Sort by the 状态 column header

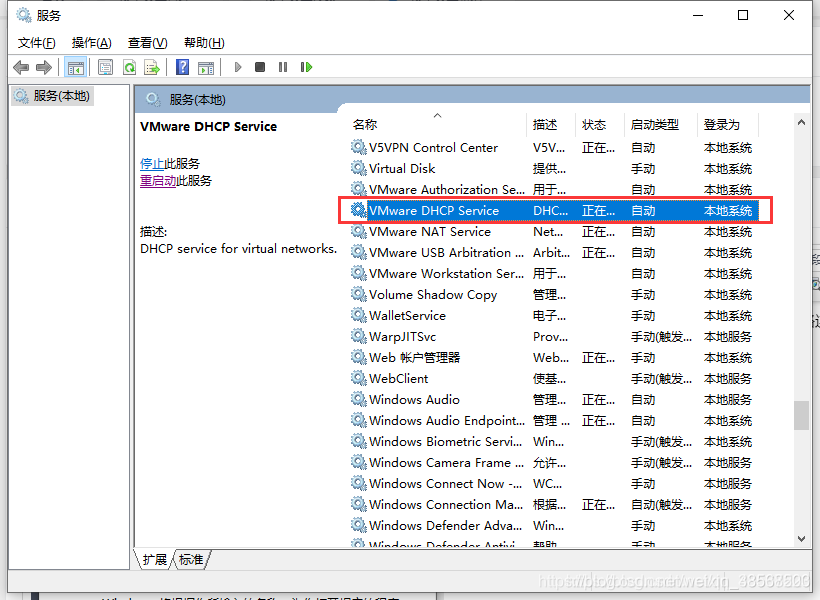(600, 124)
